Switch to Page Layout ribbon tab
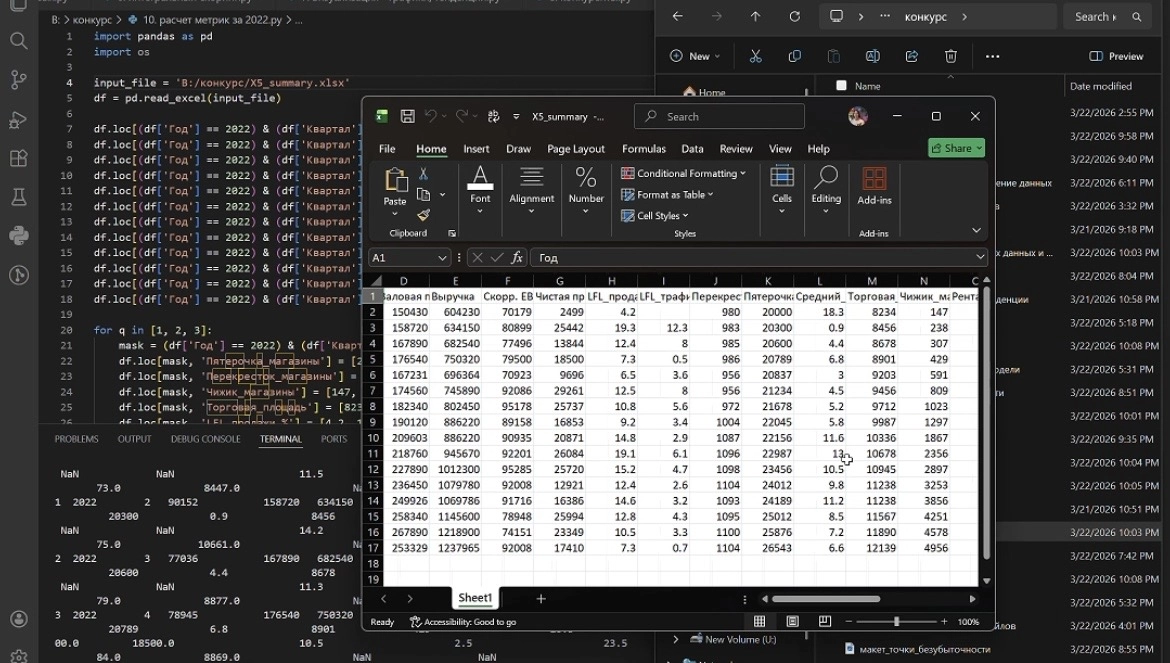The image size is (1170, 663). (576, 148)
